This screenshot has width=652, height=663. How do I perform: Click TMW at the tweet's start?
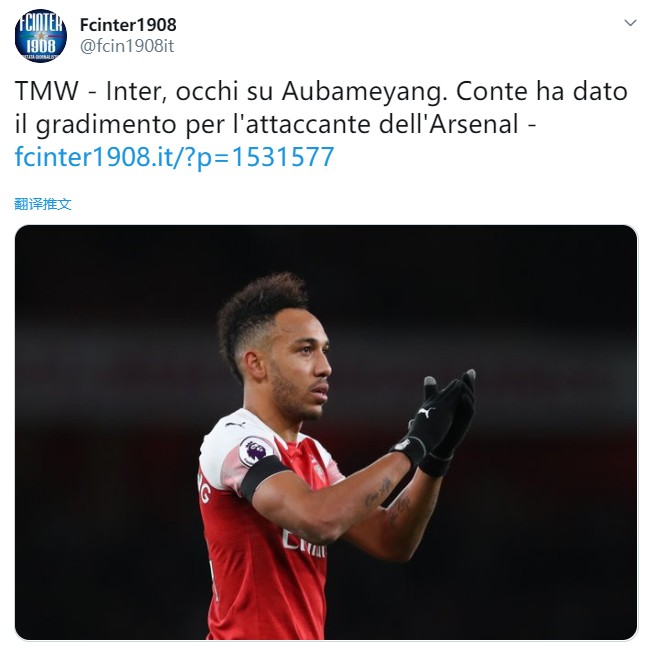coord(44,91)
